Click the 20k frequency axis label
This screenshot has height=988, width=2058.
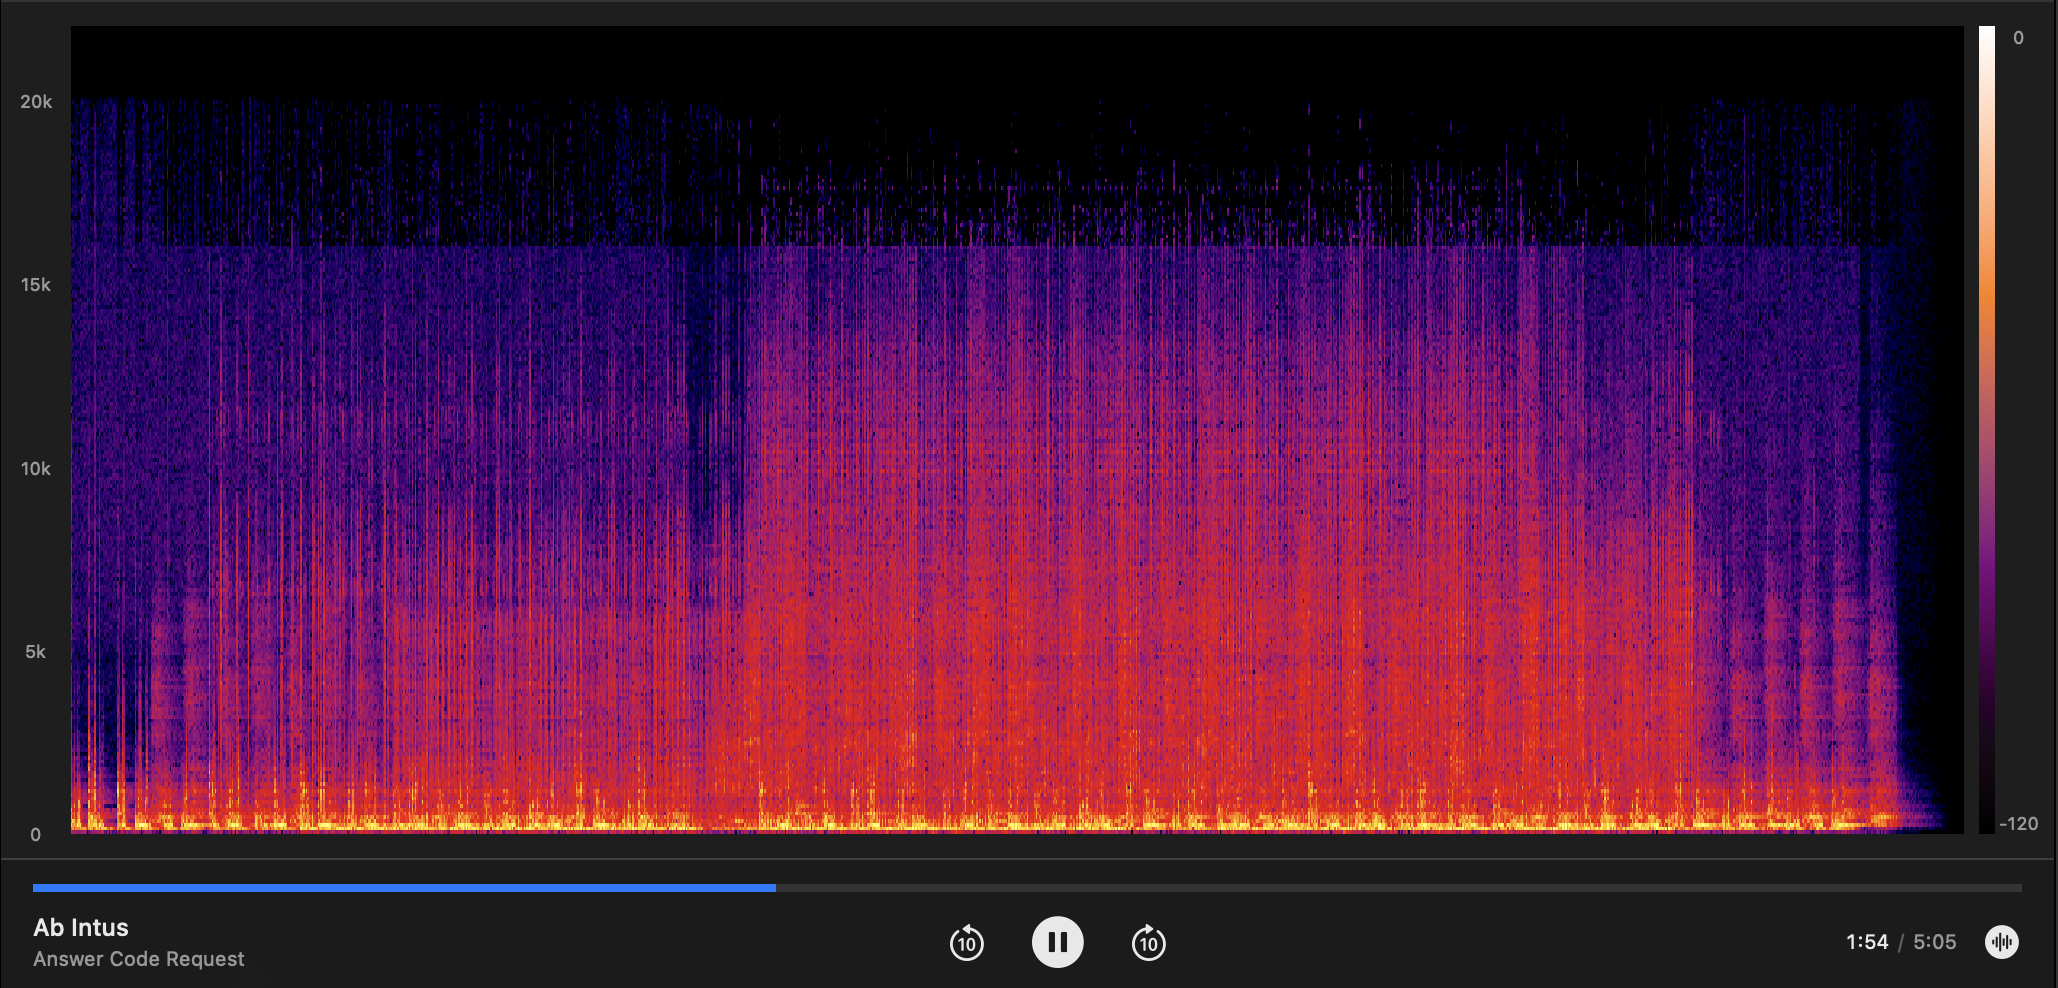(x=35, y=101)
